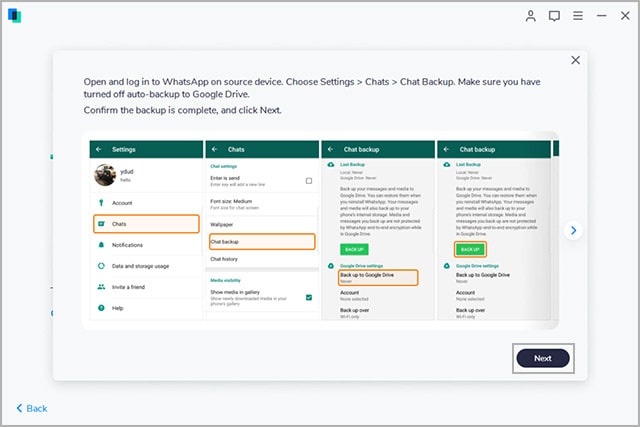Minimize the application window
This screenshot has height=427, width=640.
tap(601, 16)
